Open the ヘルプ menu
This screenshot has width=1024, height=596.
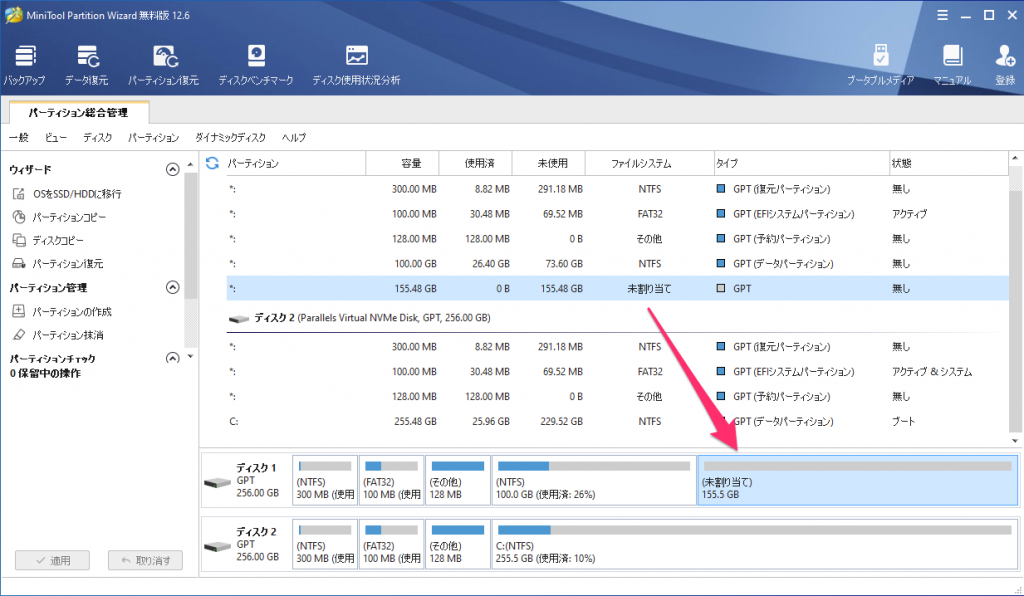pyautogui.click(x=294, y=138)
